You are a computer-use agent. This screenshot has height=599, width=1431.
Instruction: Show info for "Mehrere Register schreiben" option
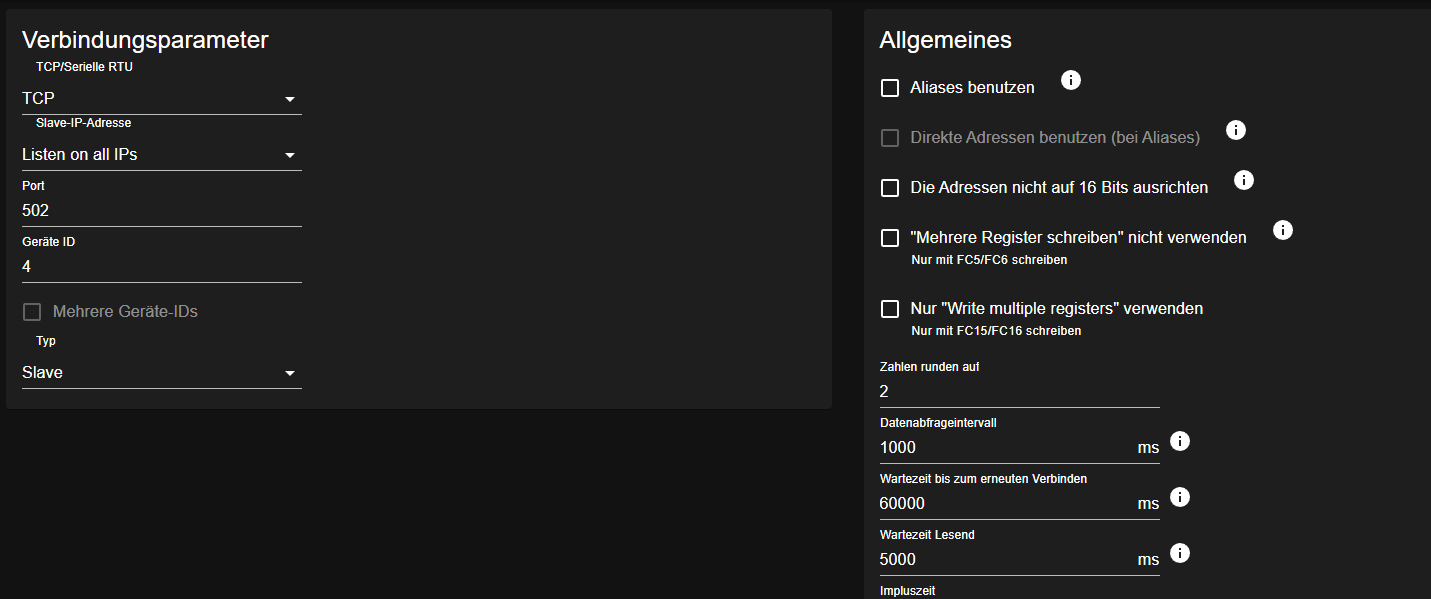(1283, 230)
